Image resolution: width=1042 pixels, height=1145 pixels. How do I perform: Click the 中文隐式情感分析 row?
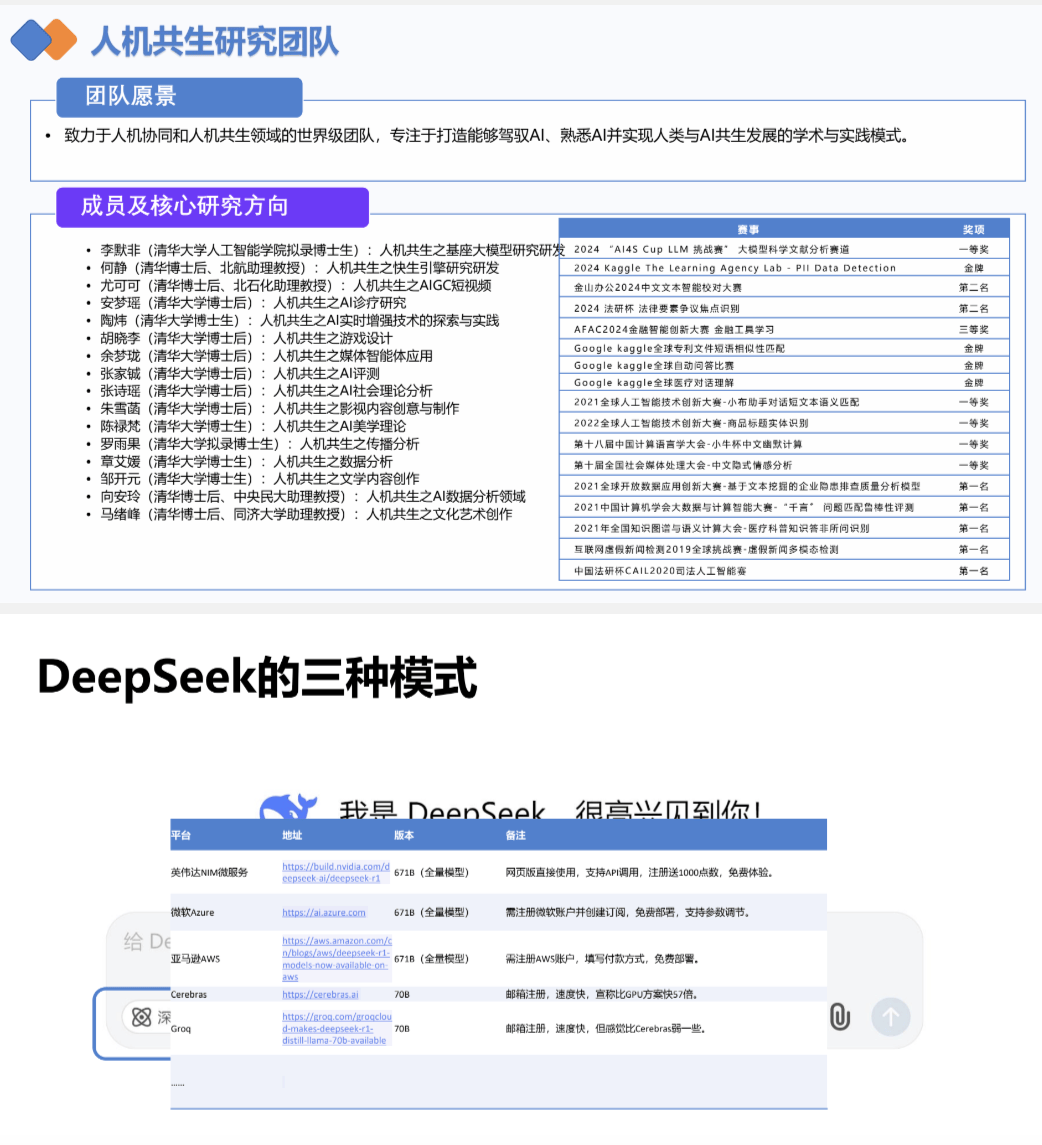point(784,465)
